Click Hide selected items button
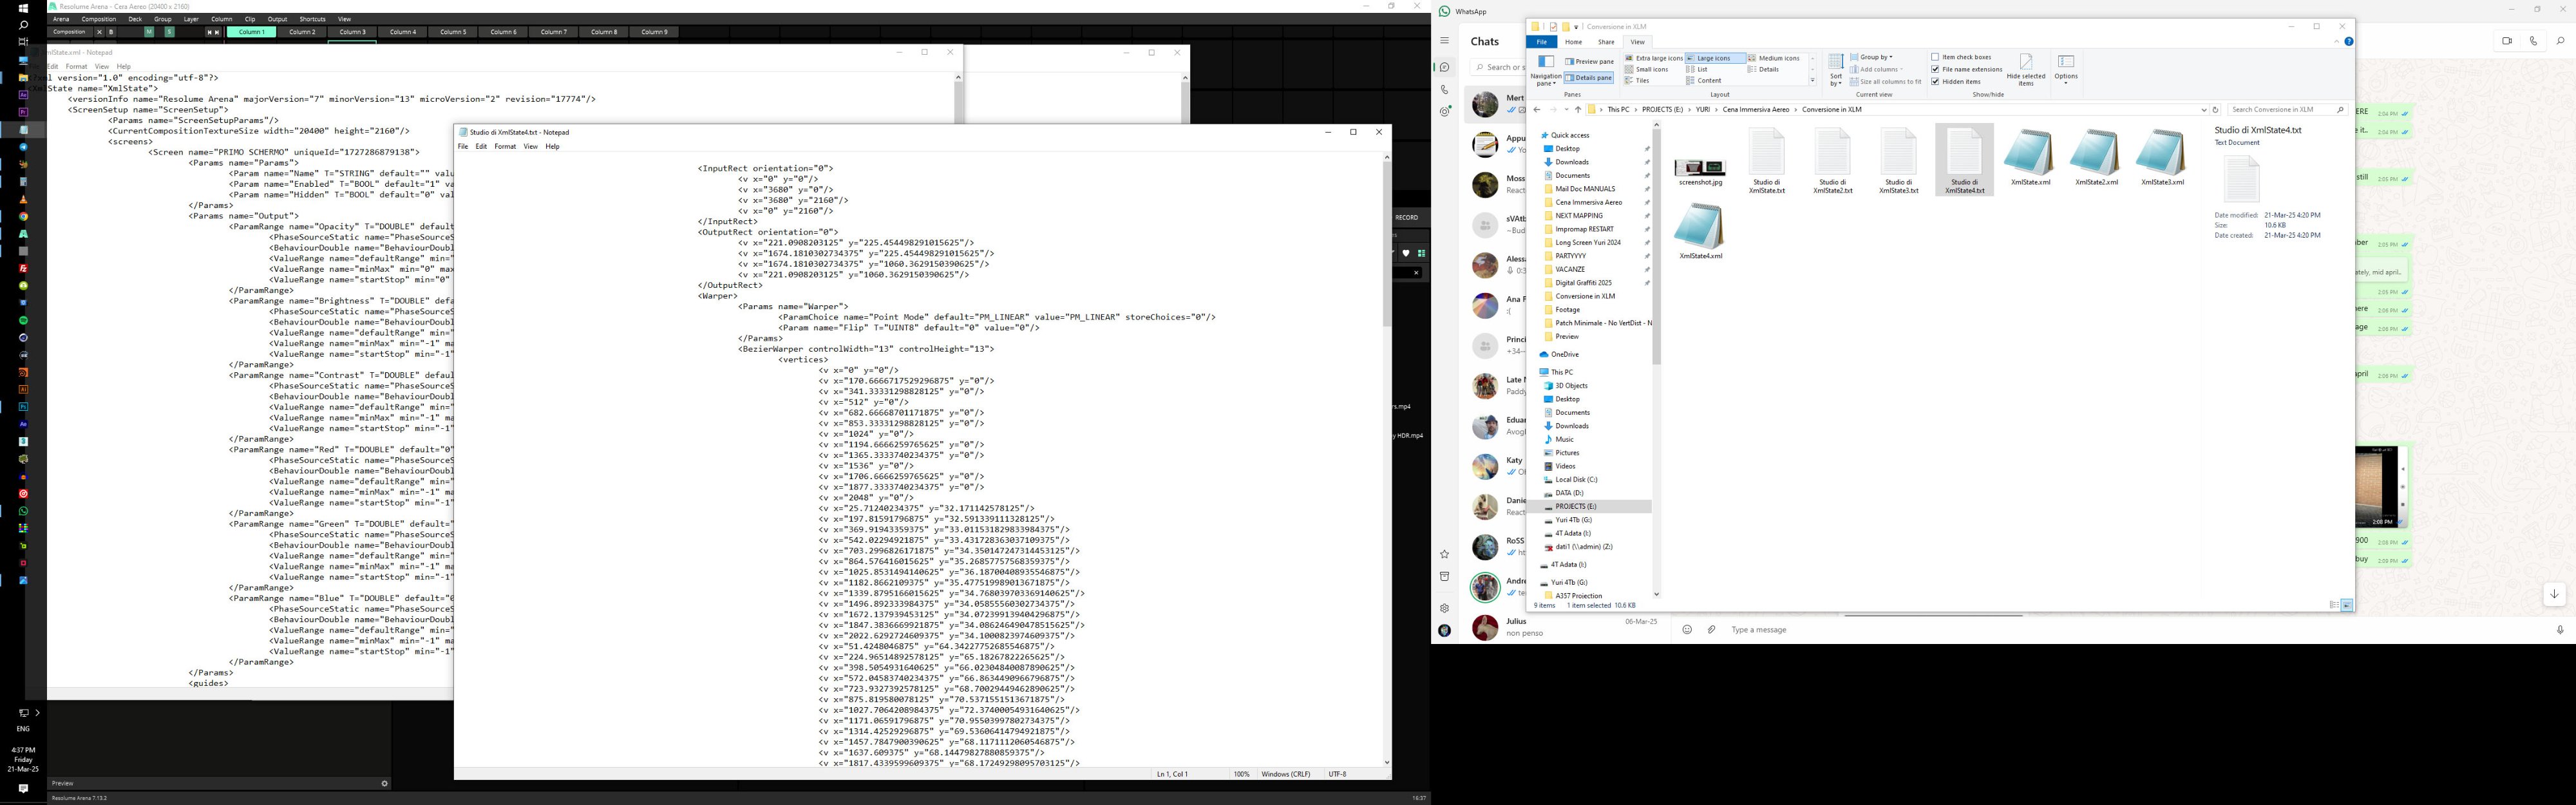This screenshot has width=2576, height=805. (2026, 71)
